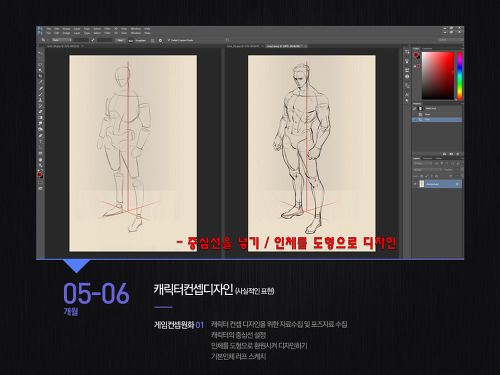Open the left document's title tab
Image resolution: width=500 pixels, height=375 pixels.
[x=63, y=46]
